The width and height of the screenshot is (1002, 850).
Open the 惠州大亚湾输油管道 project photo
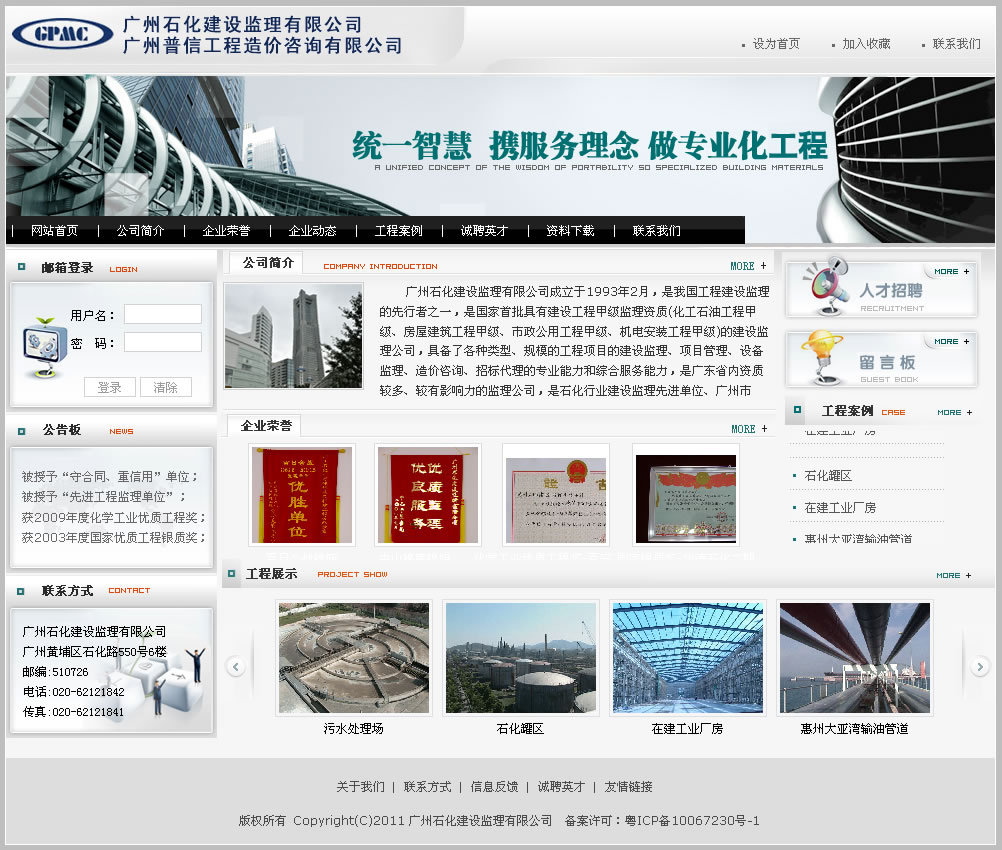coord(855,658)
